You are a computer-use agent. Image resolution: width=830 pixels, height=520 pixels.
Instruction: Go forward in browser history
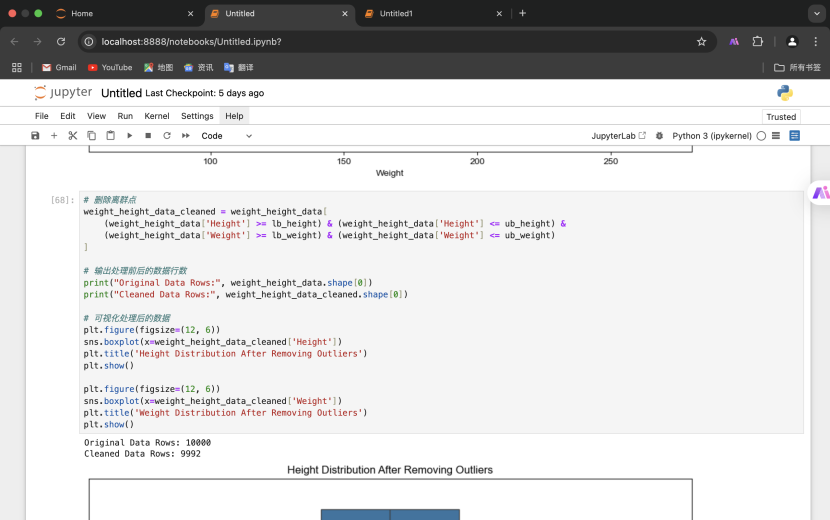coord(37,41)
